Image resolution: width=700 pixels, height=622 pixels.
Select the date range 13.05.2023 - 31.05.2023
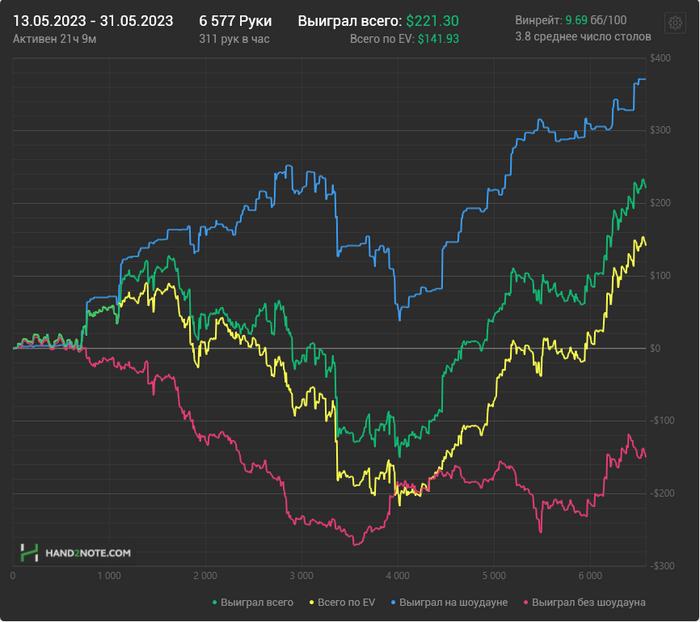(93, 21)
